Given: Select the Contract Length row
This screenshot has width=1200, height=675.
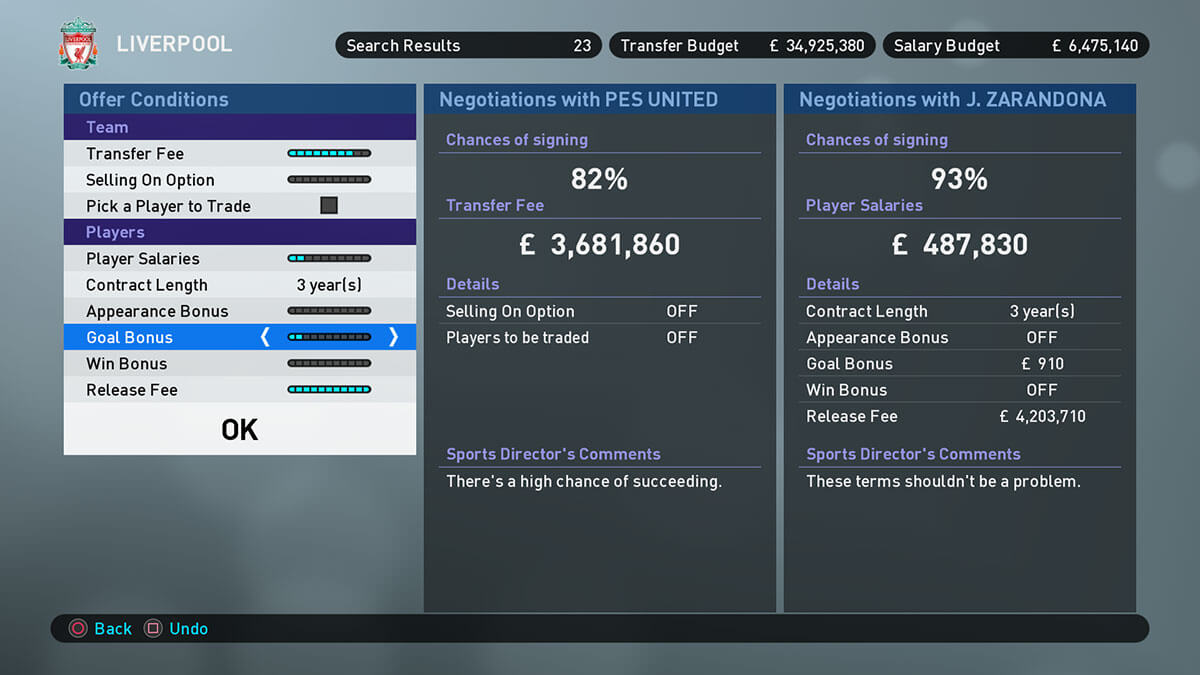Looking at the screenshot, I should coord(240,285).
